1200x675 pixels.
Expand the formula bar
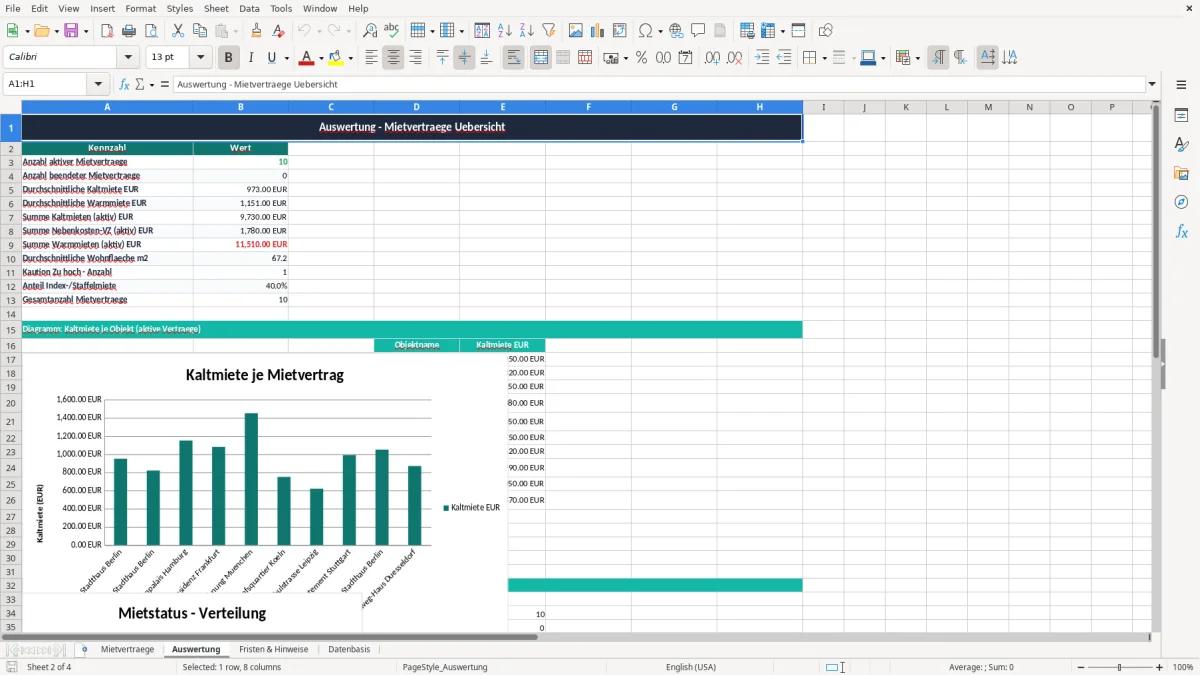pos(1152,84)
